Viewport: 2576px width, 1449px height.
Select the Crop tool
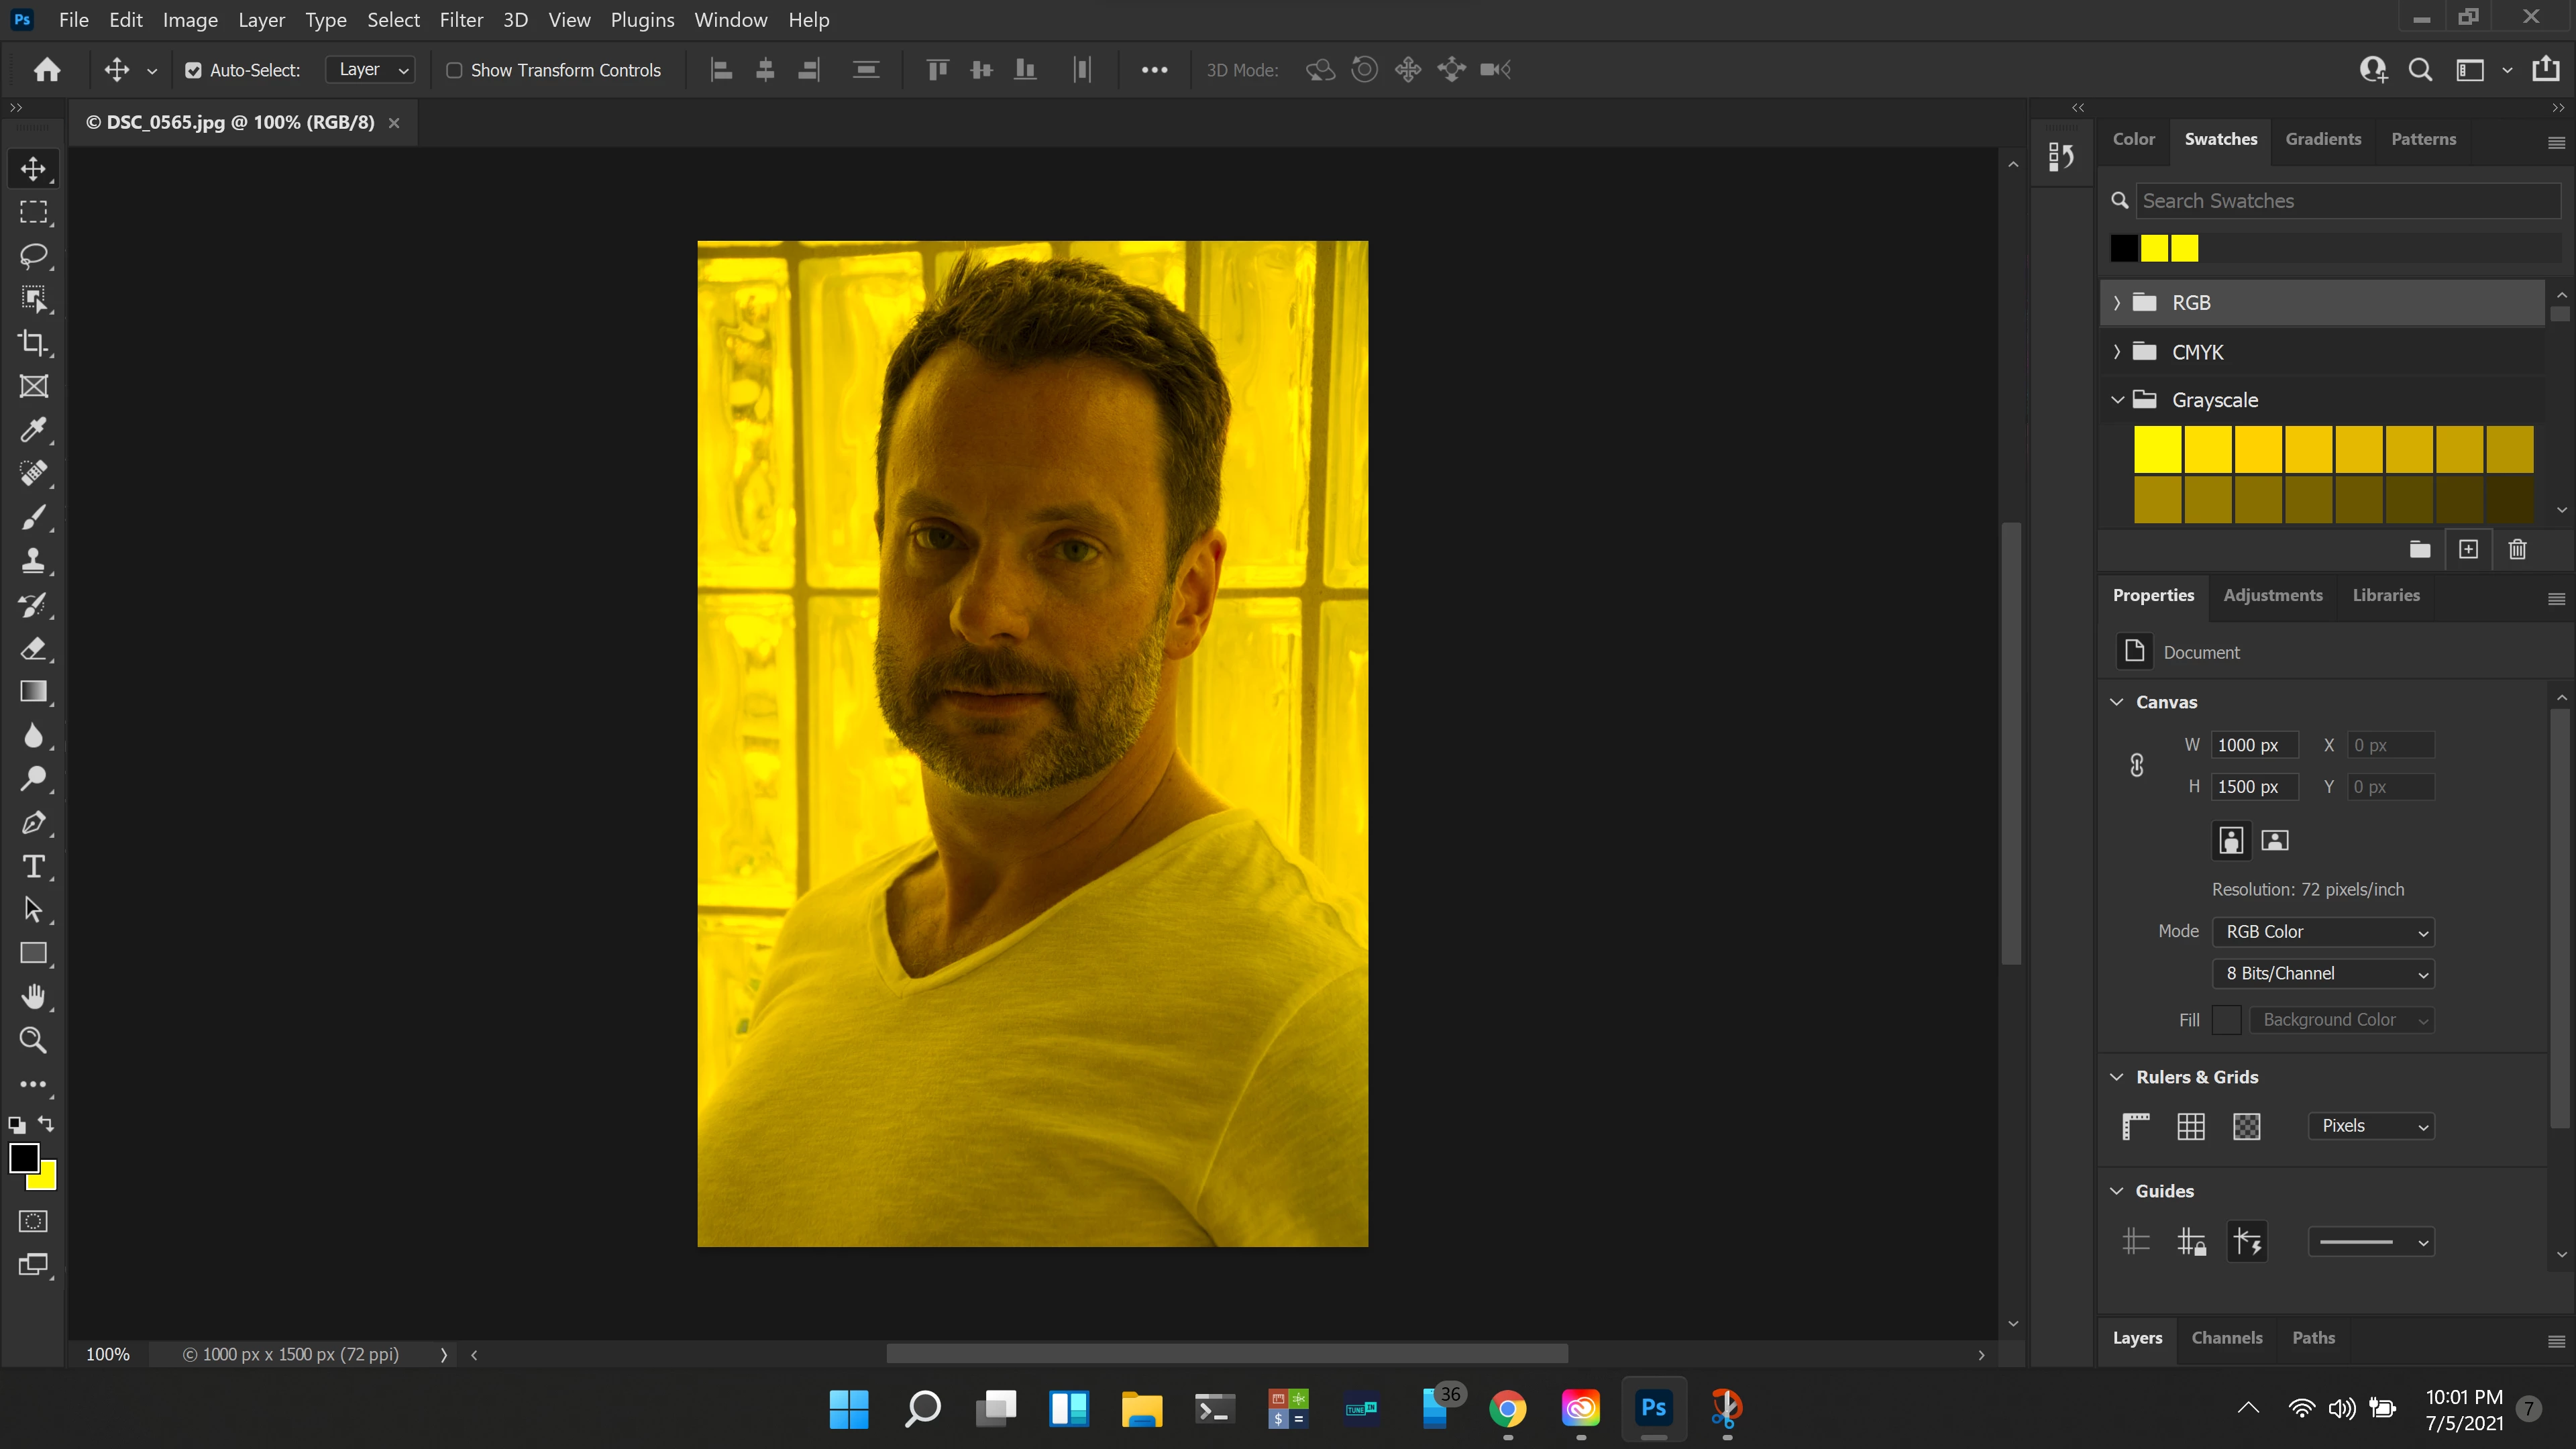(33, 343)
